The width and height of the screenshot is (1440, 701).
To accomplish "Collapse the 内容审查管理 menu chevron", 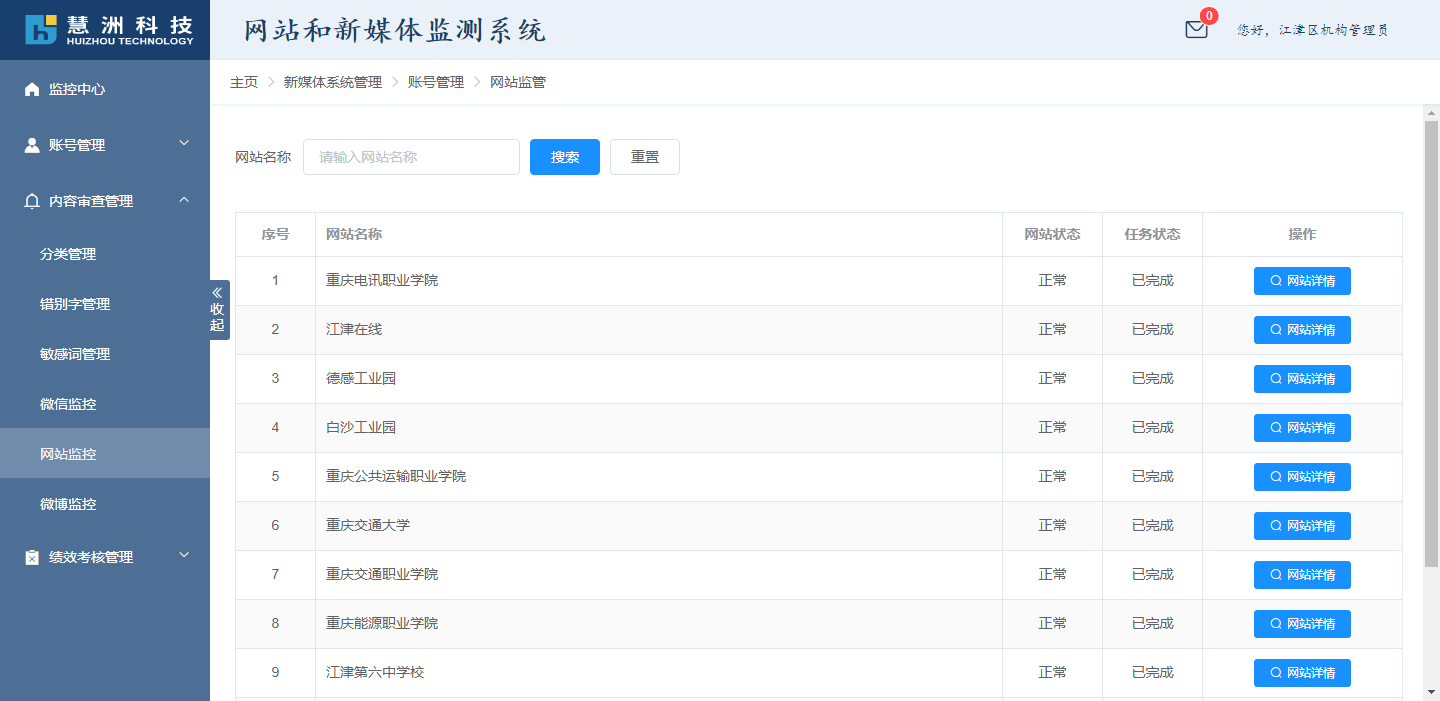I will pyautogui.click(x=184, y=200).
